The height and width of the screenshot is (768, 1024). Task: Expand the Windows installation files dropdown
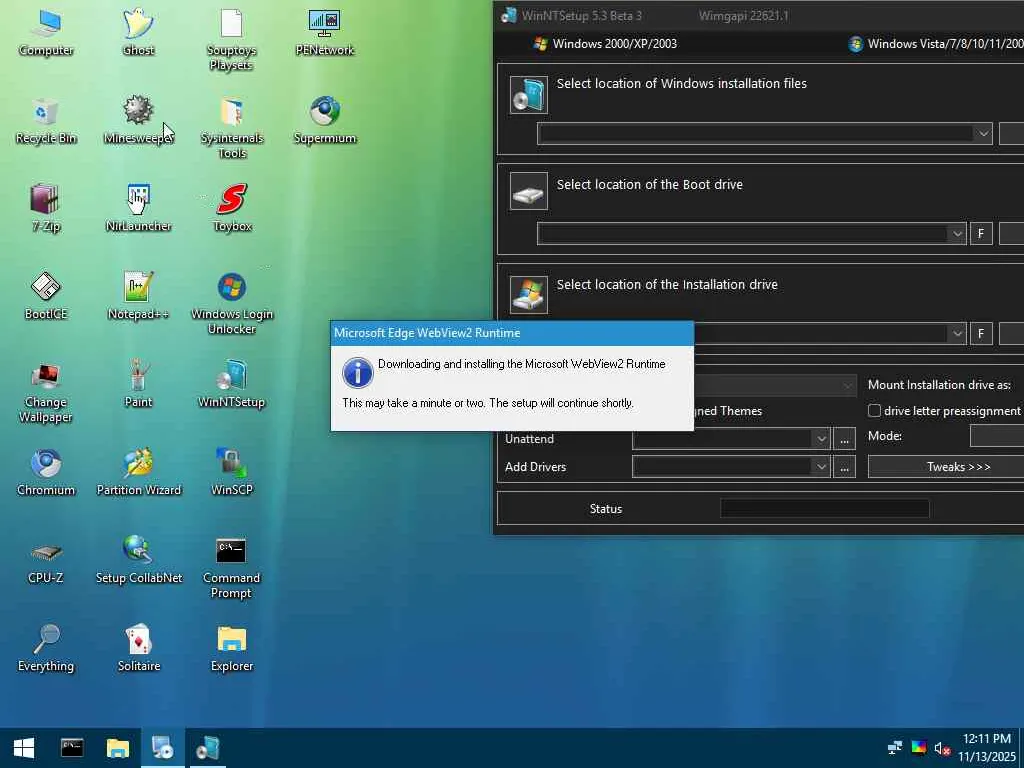click(x=983, y=134)
